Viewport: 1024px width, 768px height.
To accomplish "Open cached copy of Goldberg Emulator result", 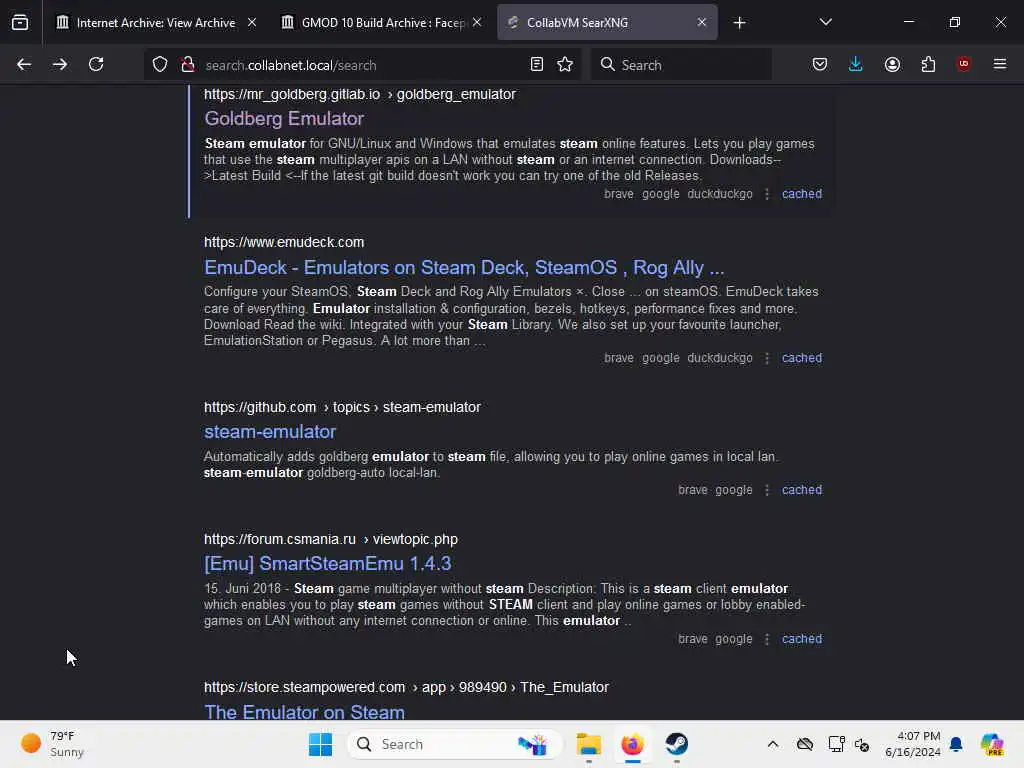I will click(802, 194).
